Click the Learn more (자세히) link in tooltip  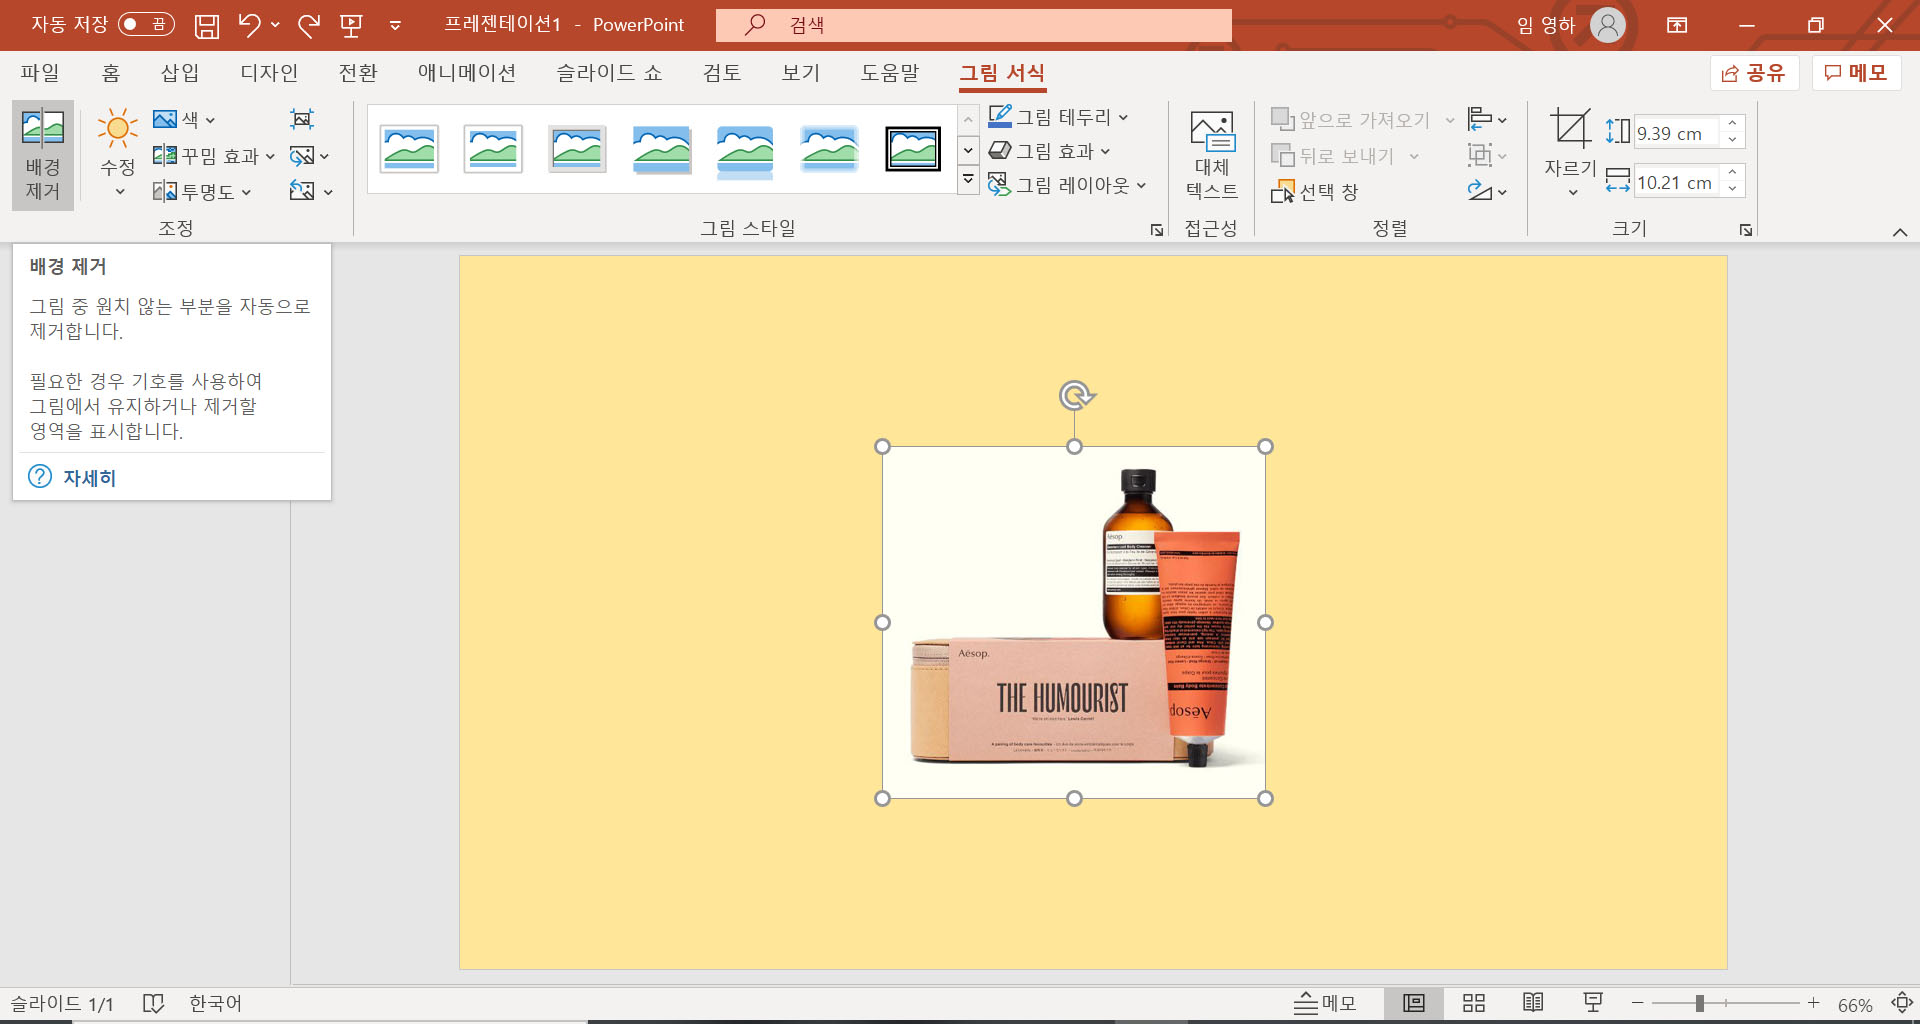click(89, 478)
